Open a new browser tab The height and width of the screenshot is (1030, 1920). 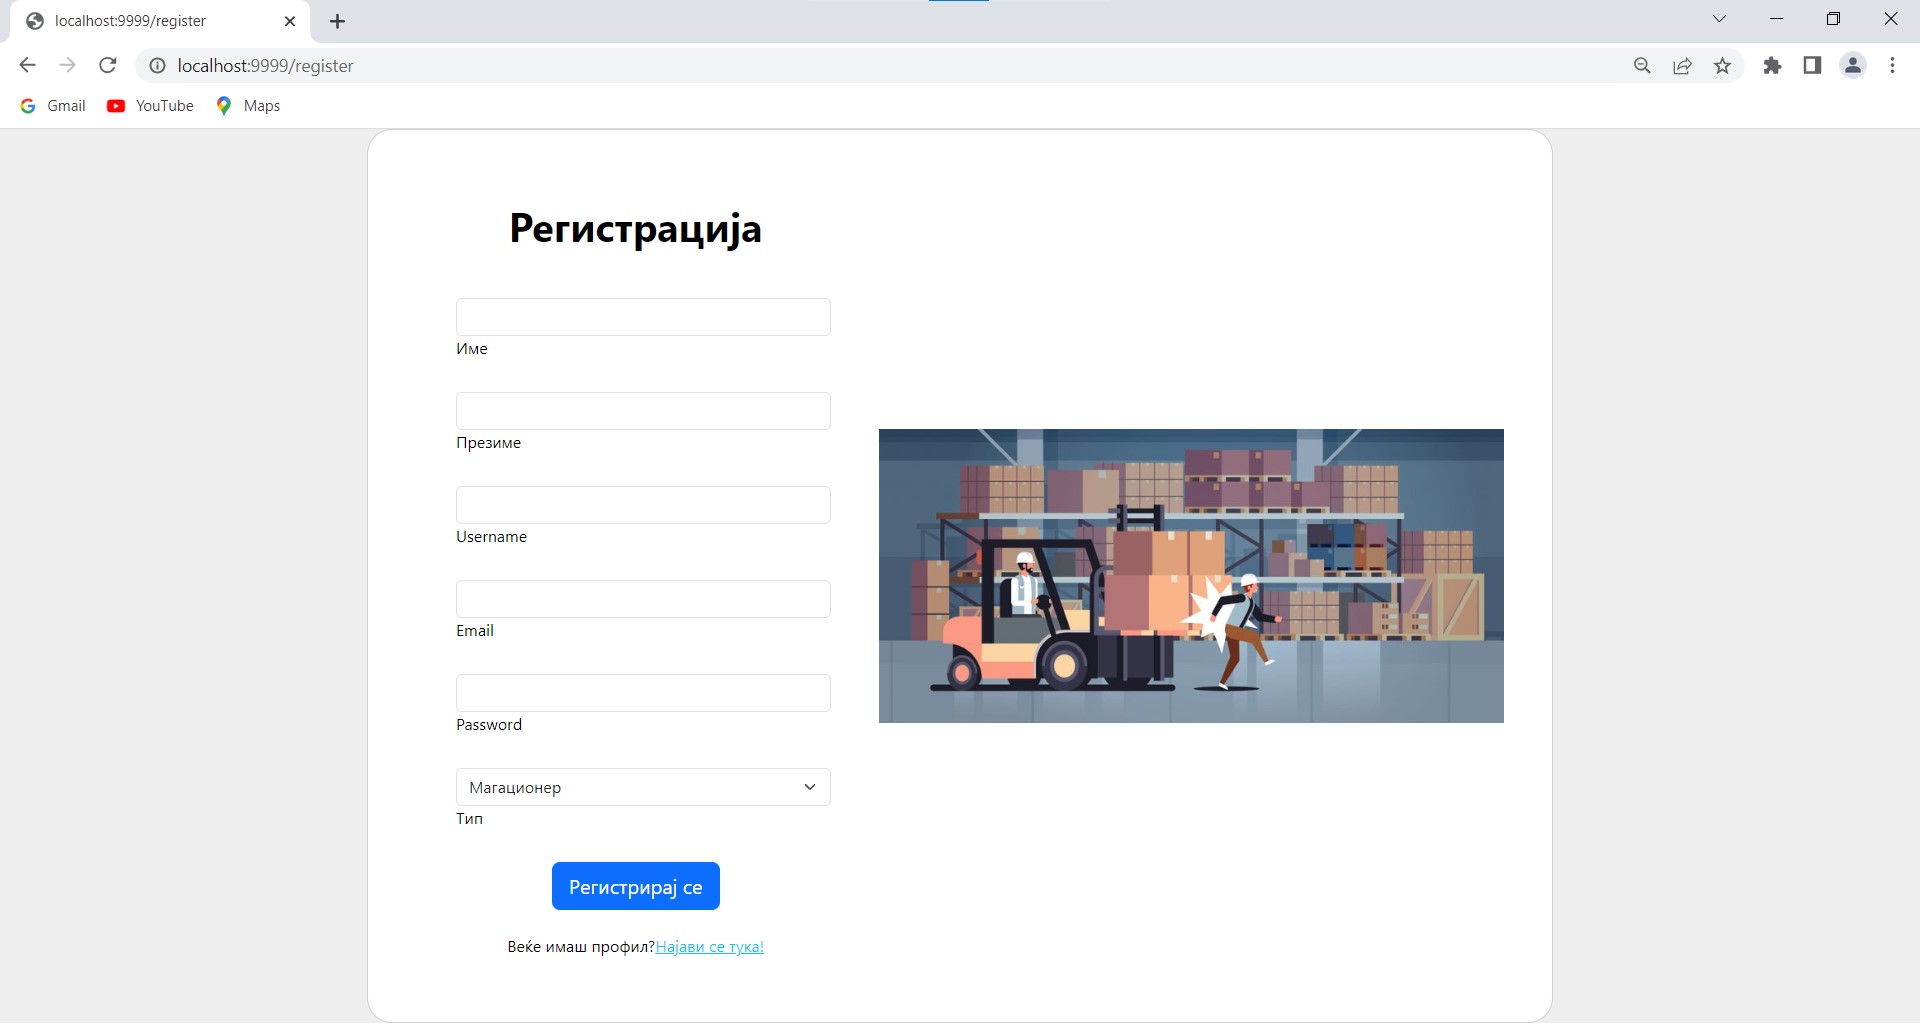pos(337,21)
